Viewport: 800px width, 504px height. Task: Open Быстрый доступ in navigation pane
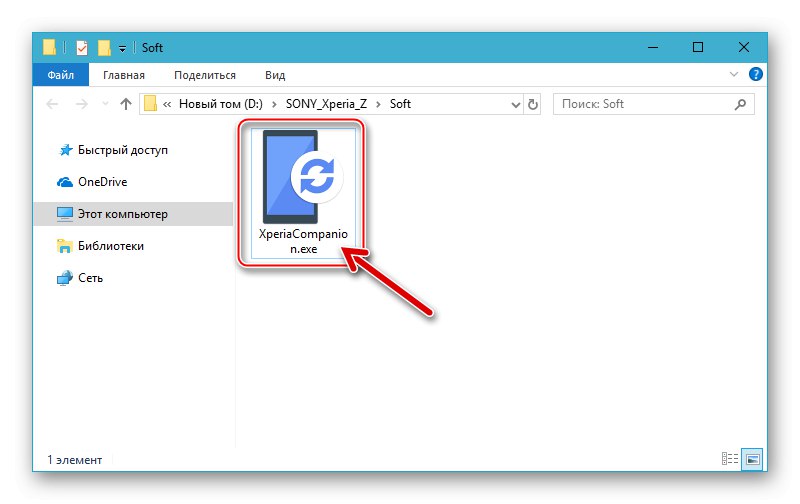pyautogui.click(x=113, y=150)
